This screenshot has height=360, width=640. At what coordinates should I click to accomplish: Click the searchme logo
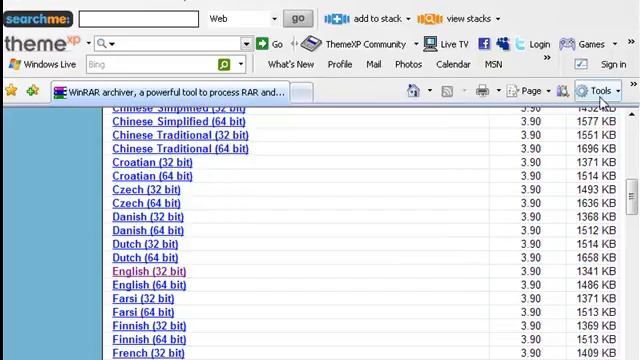[38, 19]
